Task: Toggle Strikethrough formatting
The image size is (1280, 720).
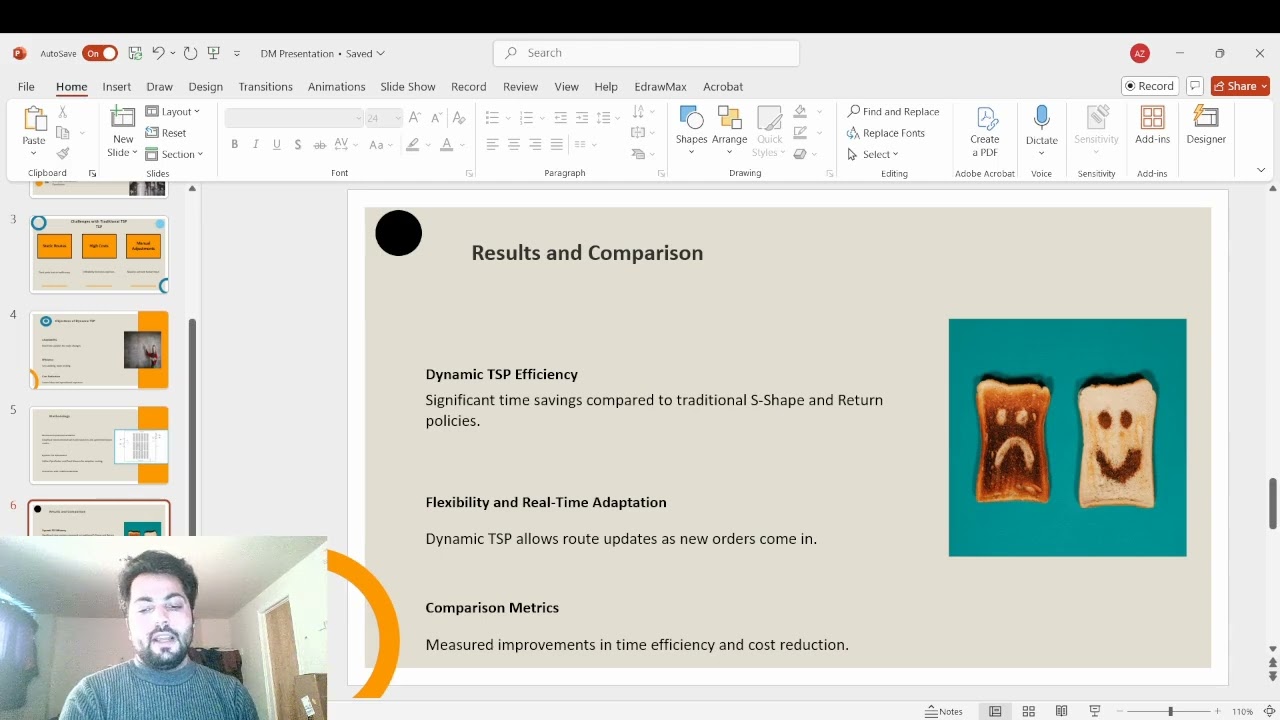Action: coord(319,145)
